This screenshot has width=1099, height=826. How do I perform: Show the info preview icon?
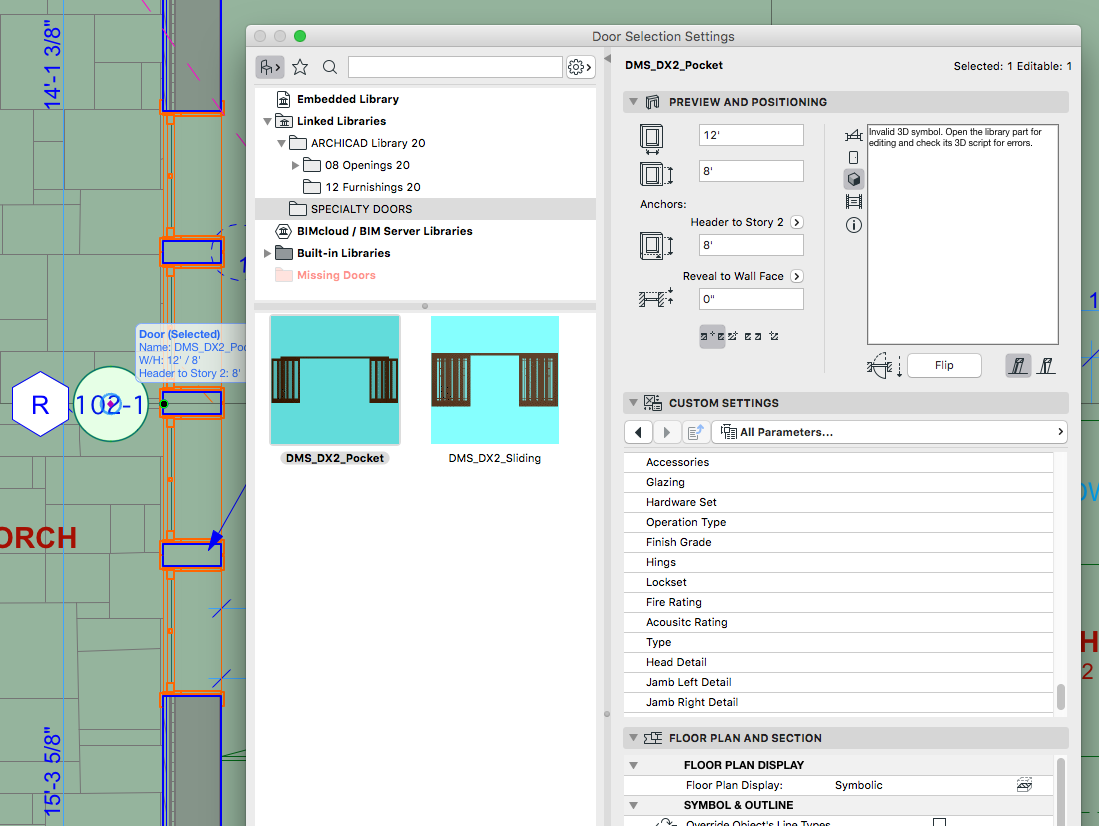tap(853, 225)
